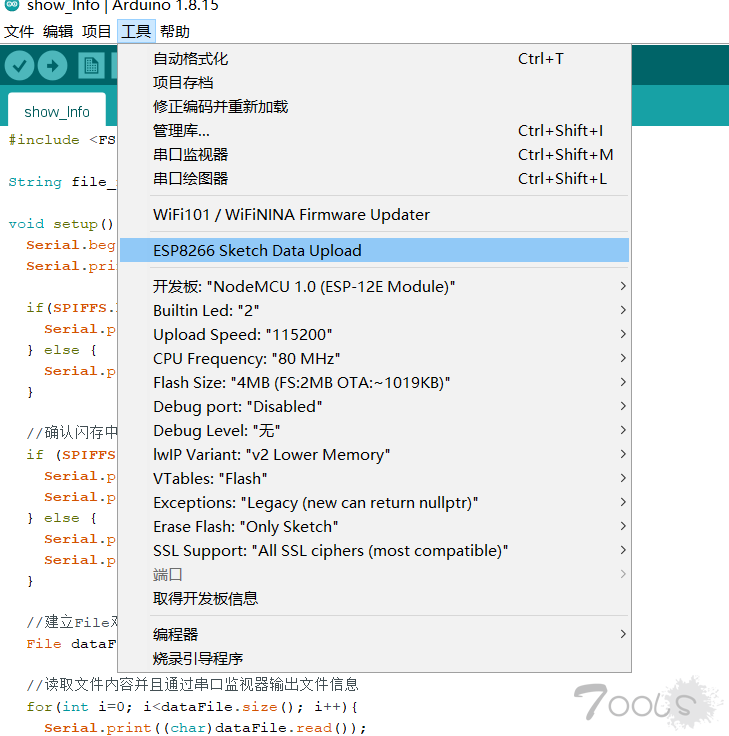Click the "#include" line in the editor
Image resolution: width=729 pixels, height=736 pixels.
click(62, 140)
